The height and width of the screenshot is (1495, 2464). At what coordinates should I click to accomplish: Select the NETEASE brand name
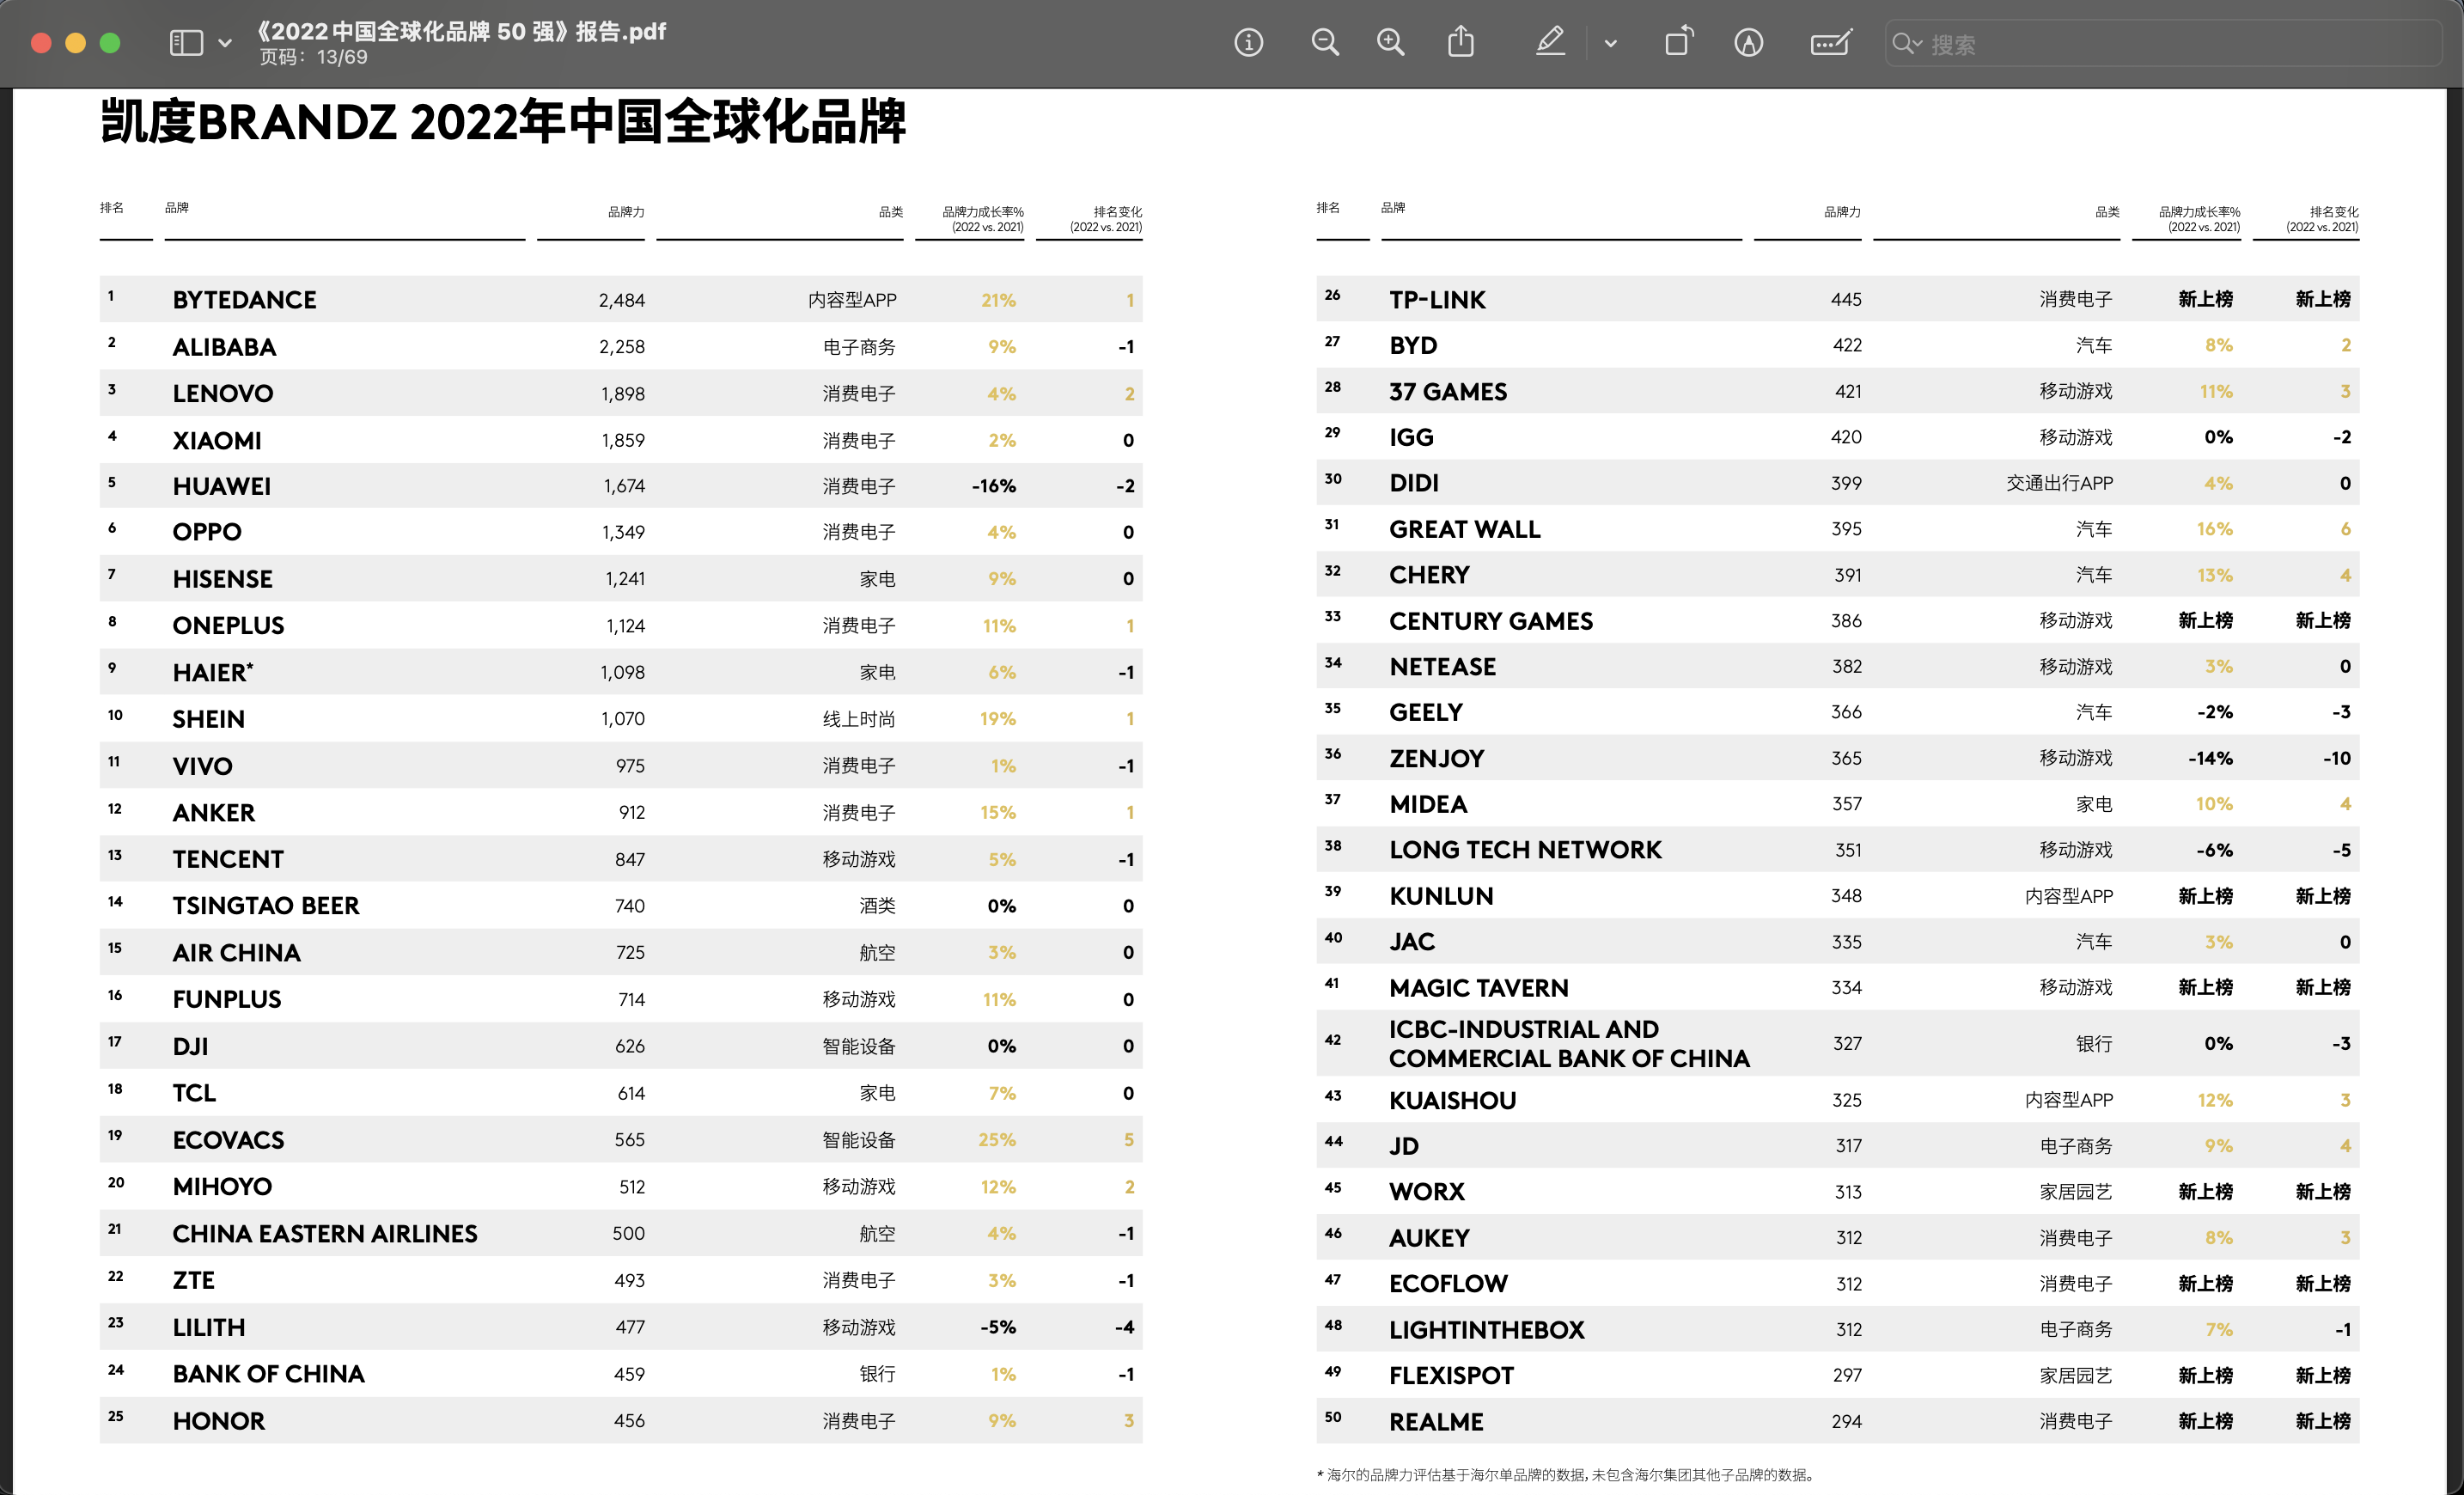1442,667
